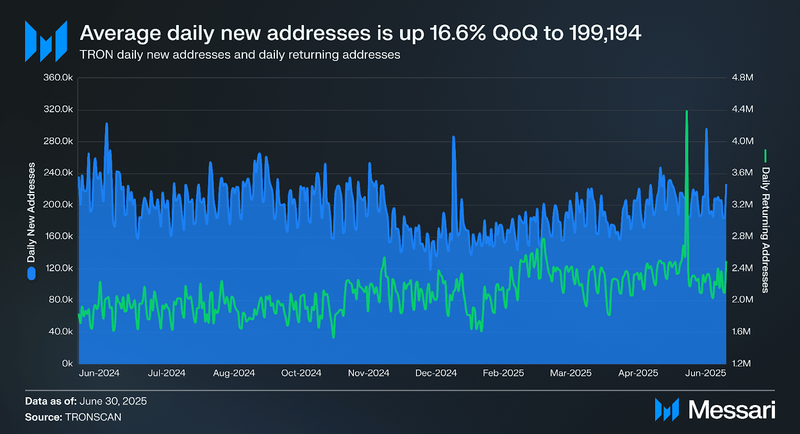Click the blue Daily New Addresses legend marker

pyautogui.click(x=32, y=274)
